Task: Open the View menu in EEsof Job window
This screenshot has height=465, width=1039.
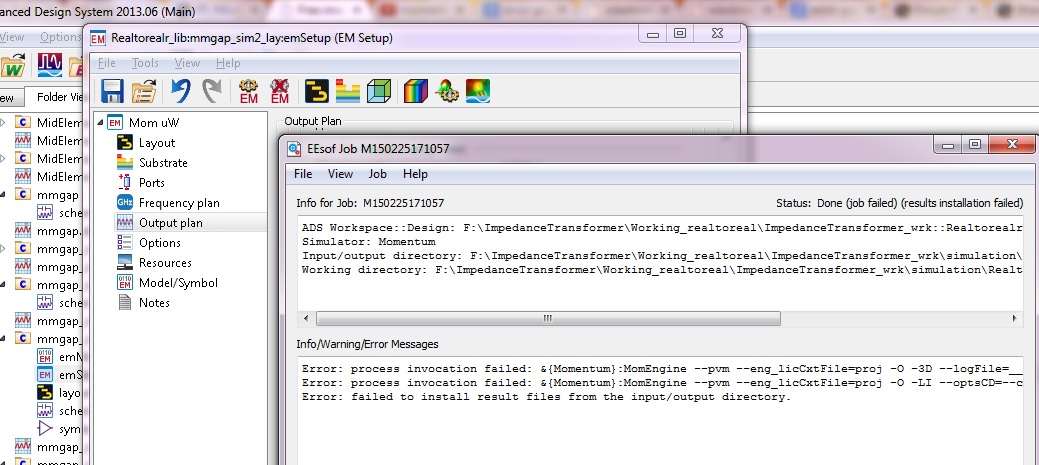Action: click(340, 174)
